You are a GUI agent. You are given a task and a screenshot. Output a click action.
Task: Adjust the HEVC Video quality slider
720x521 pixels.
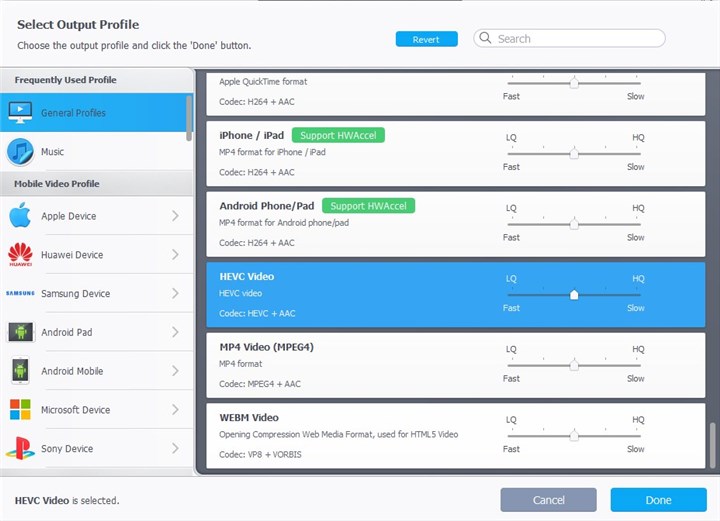pos(574,295)
